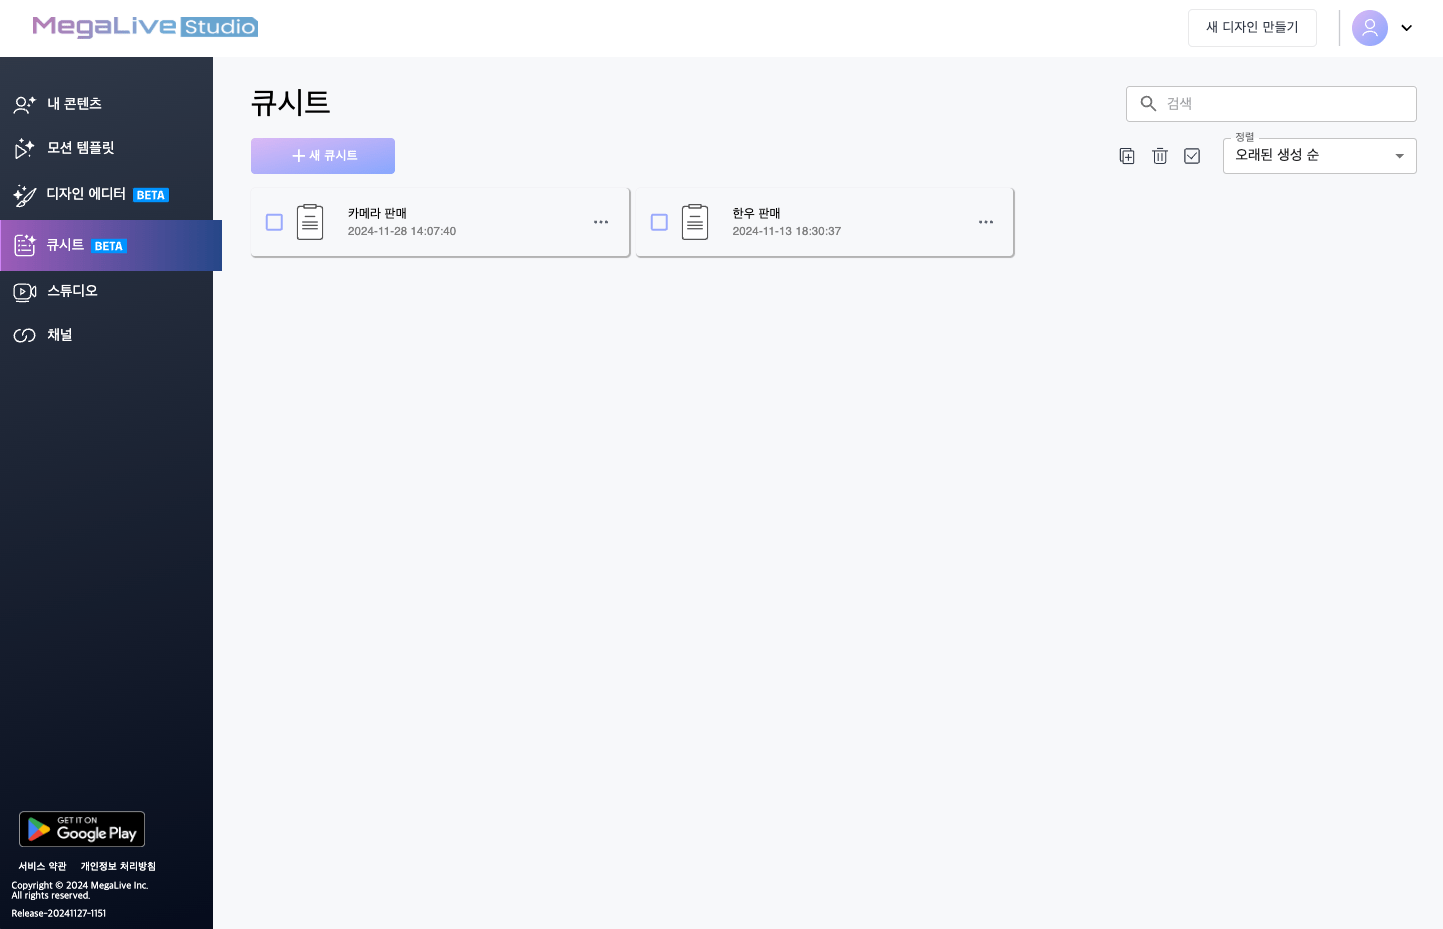Click the user profile avatar icon
This screenshot has width=1443, height=929.
[x=1369, y=28]
